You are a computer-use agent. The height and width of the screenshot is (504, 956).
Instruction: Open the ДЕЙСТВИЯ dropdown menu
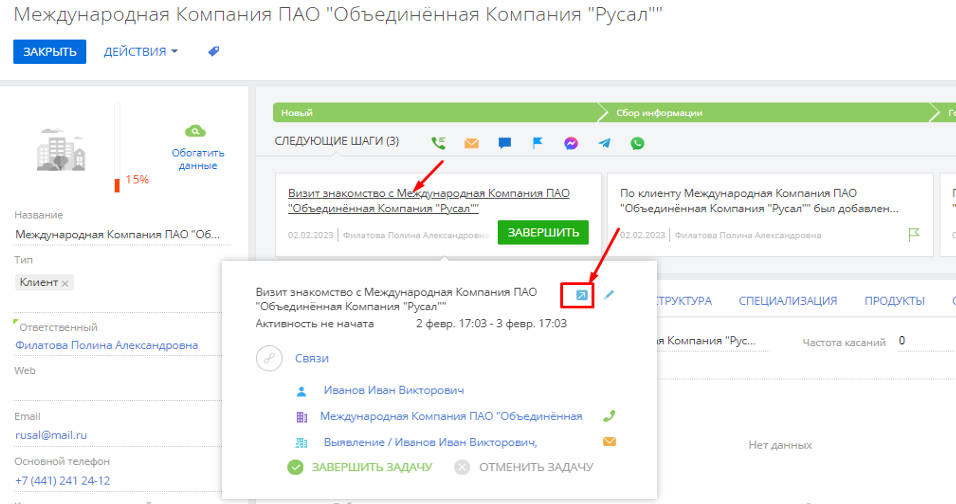(140, 52)
